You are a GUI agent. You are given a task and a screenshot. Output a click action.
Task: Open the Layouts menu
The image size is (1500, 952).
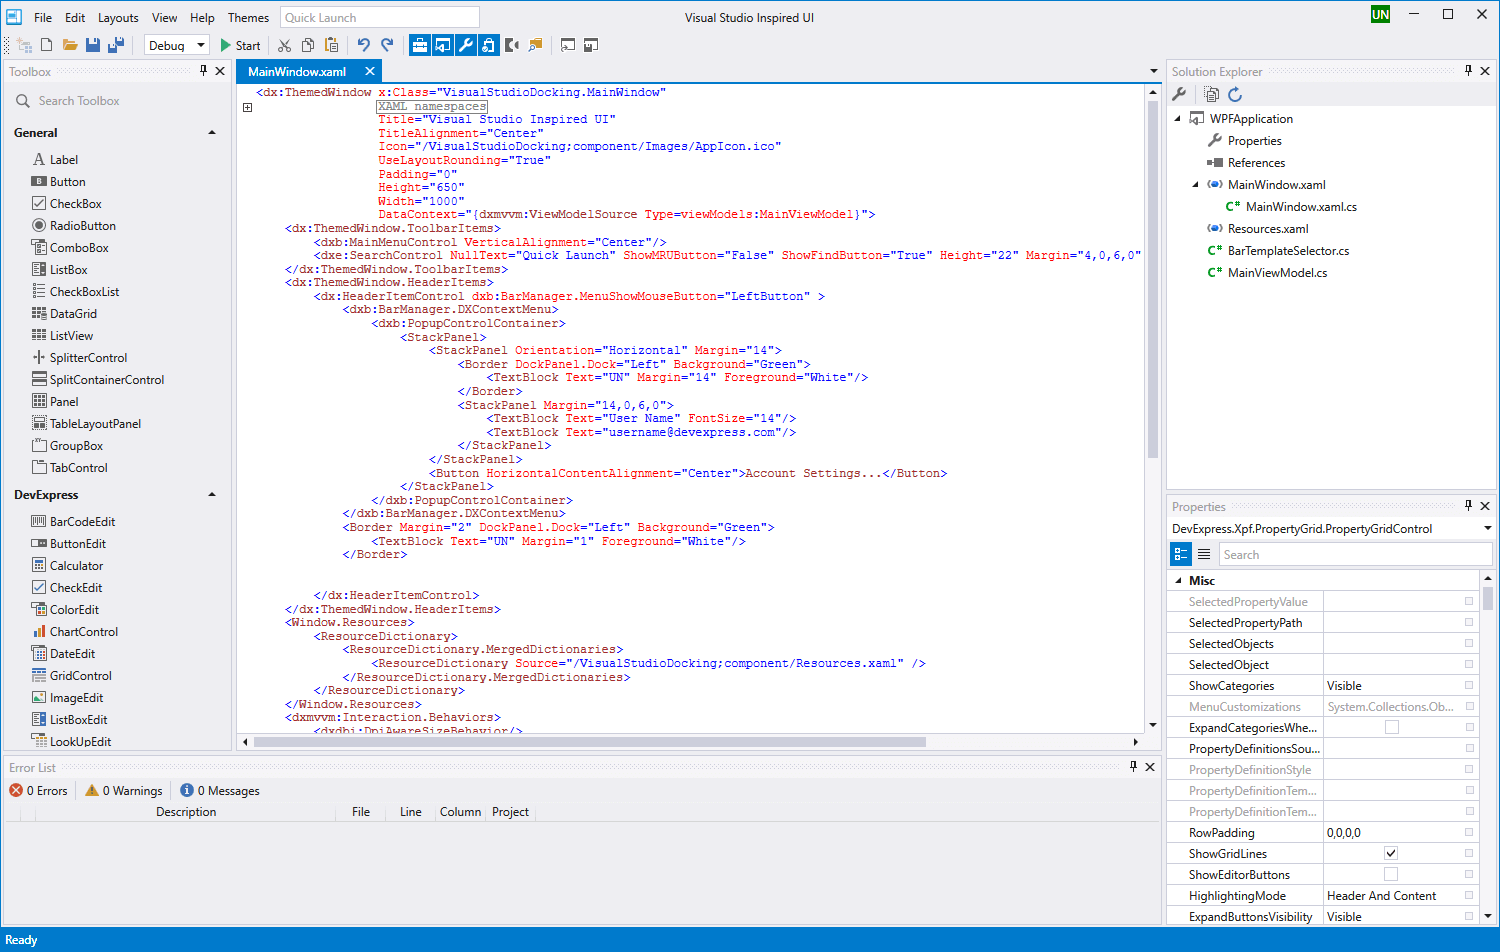(118, 18)
